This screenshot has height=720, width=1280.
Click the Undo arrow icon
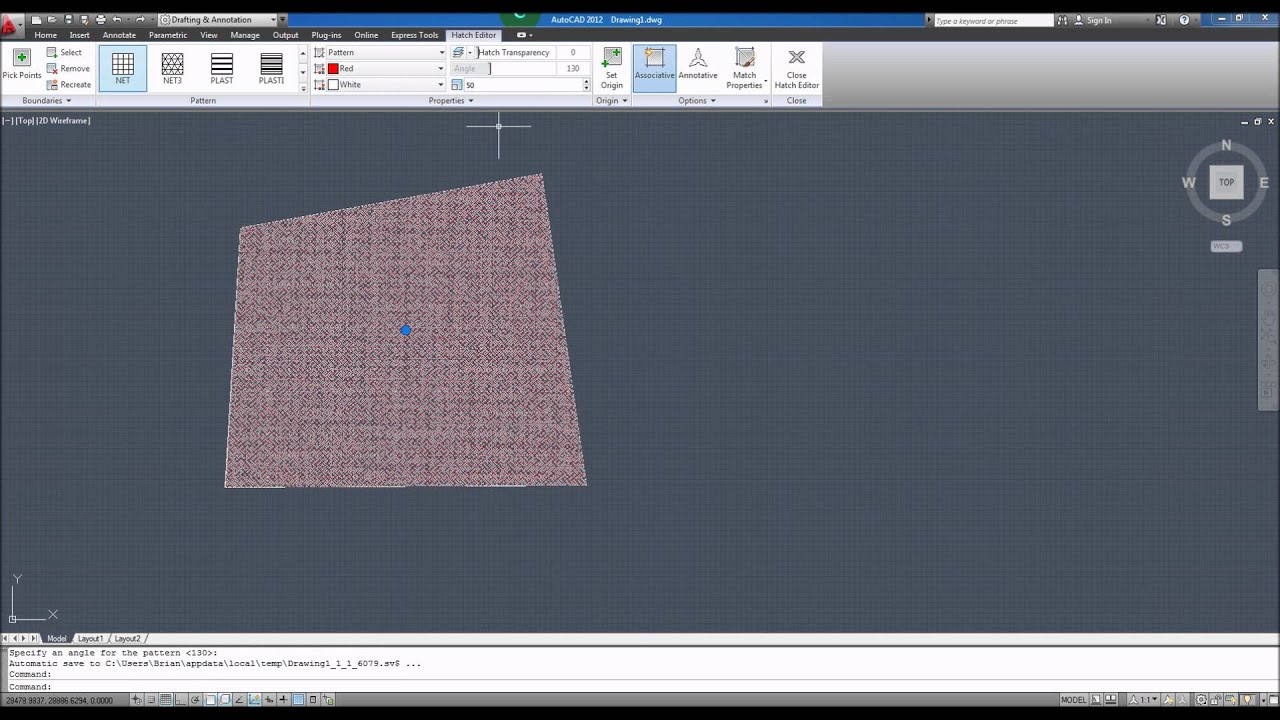117,20
